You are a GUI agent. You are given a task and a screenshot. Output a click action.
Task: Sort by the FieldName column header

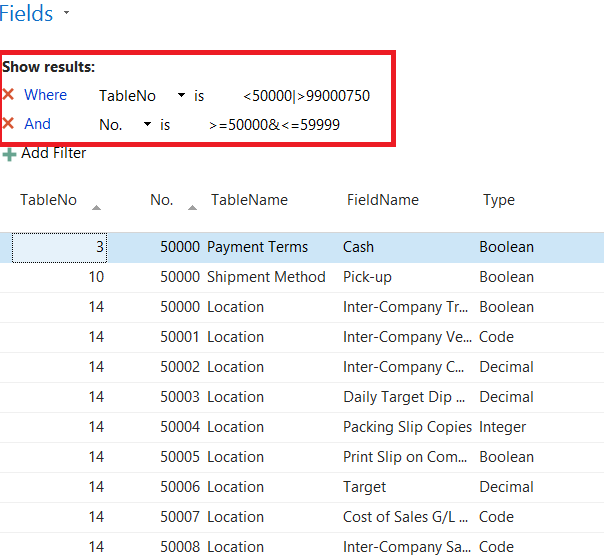pyautogui.click(x=383, y=200)
